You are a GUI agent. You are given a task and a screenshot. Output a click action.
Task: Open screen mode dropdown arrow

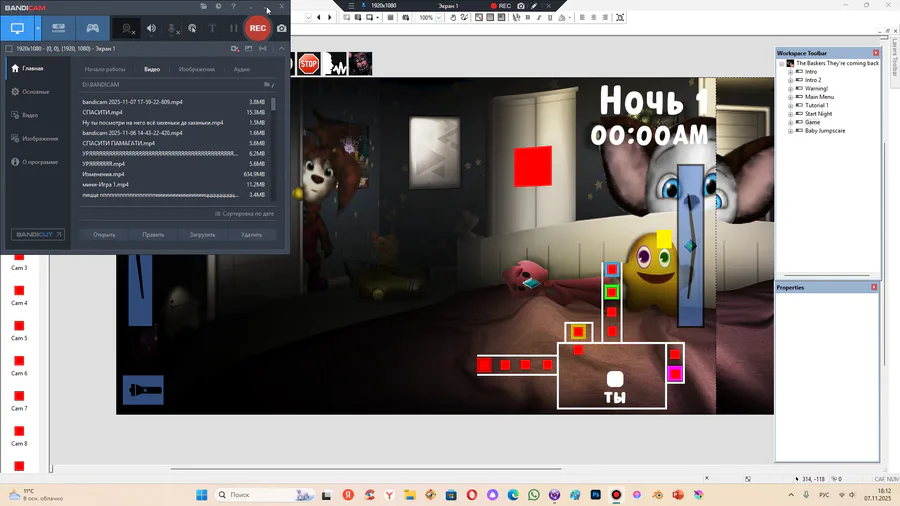(x=38, y=28)
